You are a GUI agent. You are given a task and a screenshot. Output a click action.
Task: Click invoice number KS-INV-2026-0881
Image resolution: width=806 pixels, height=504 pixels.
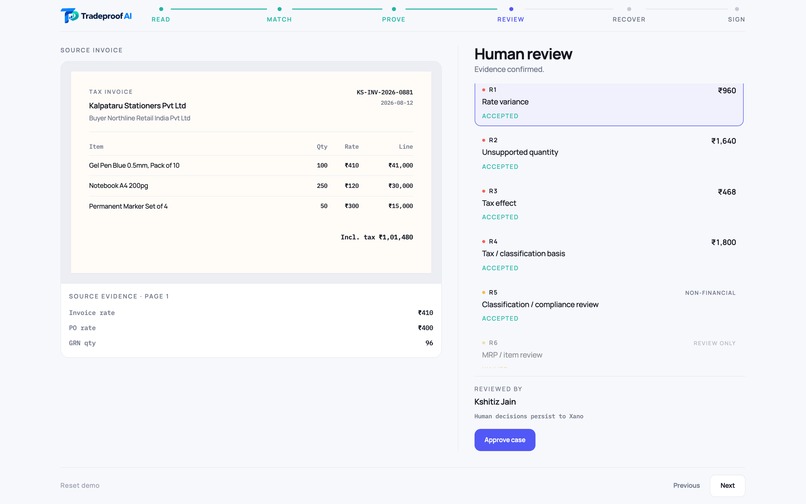(x=384, y=93)
